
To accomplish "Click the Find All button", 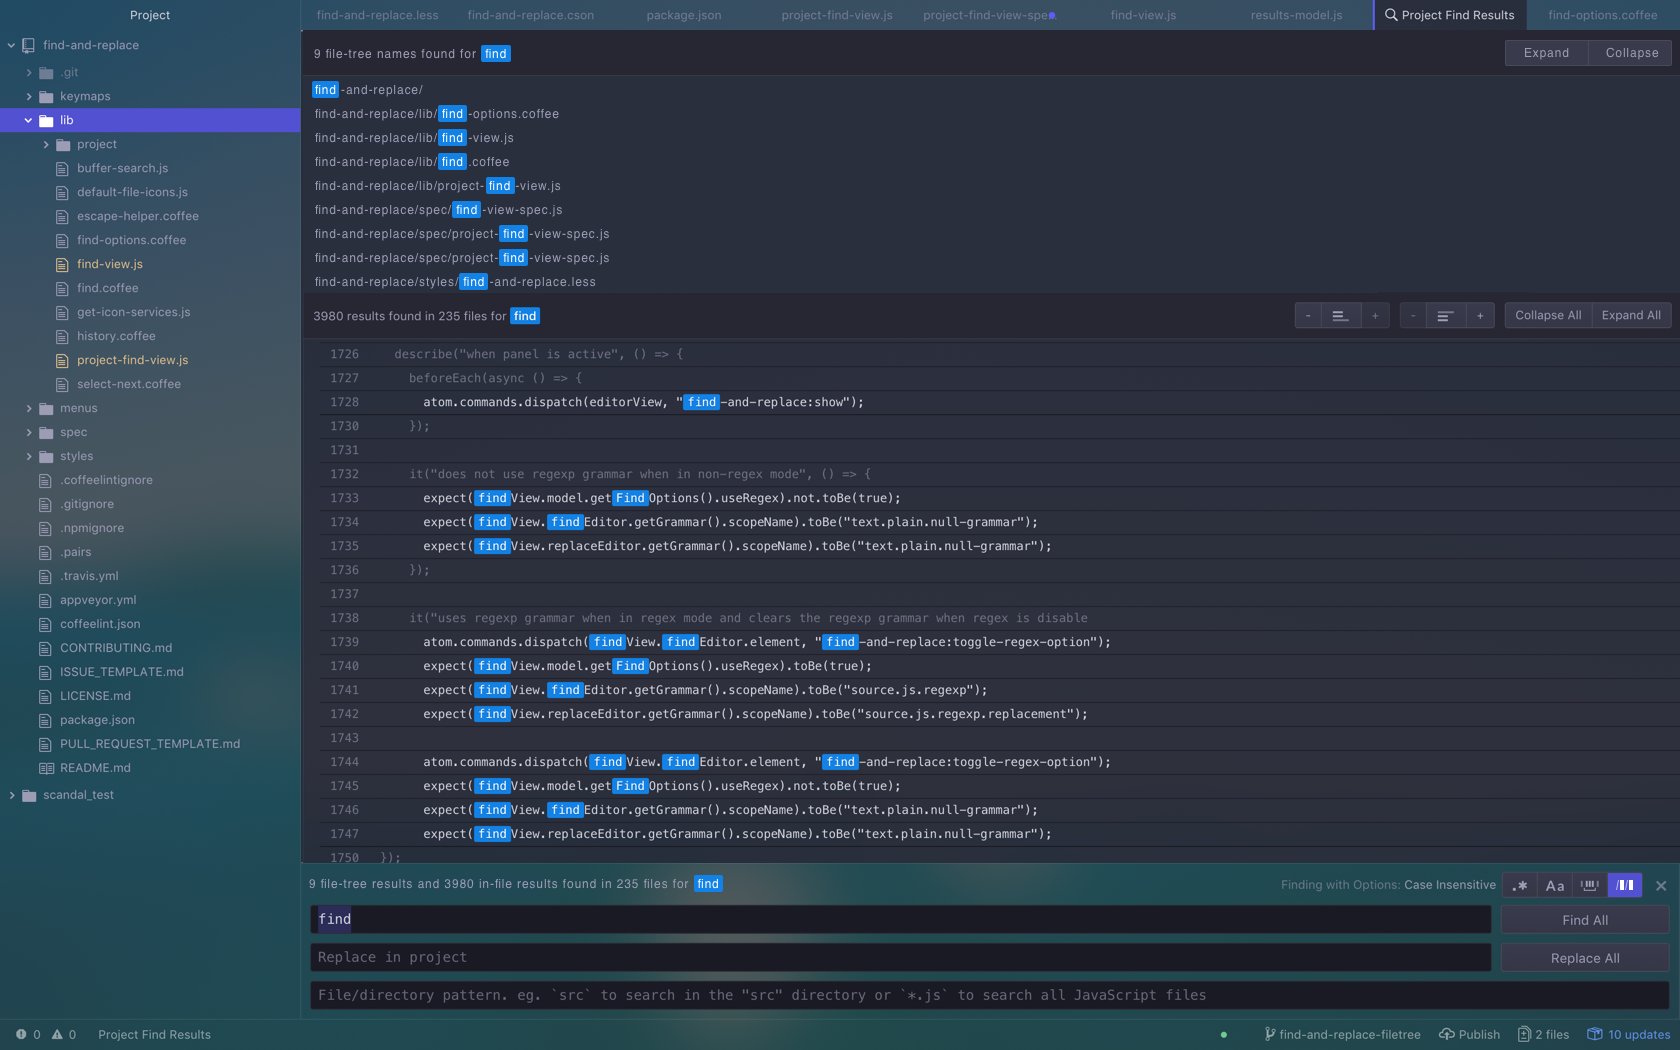I will [1584, 919].
